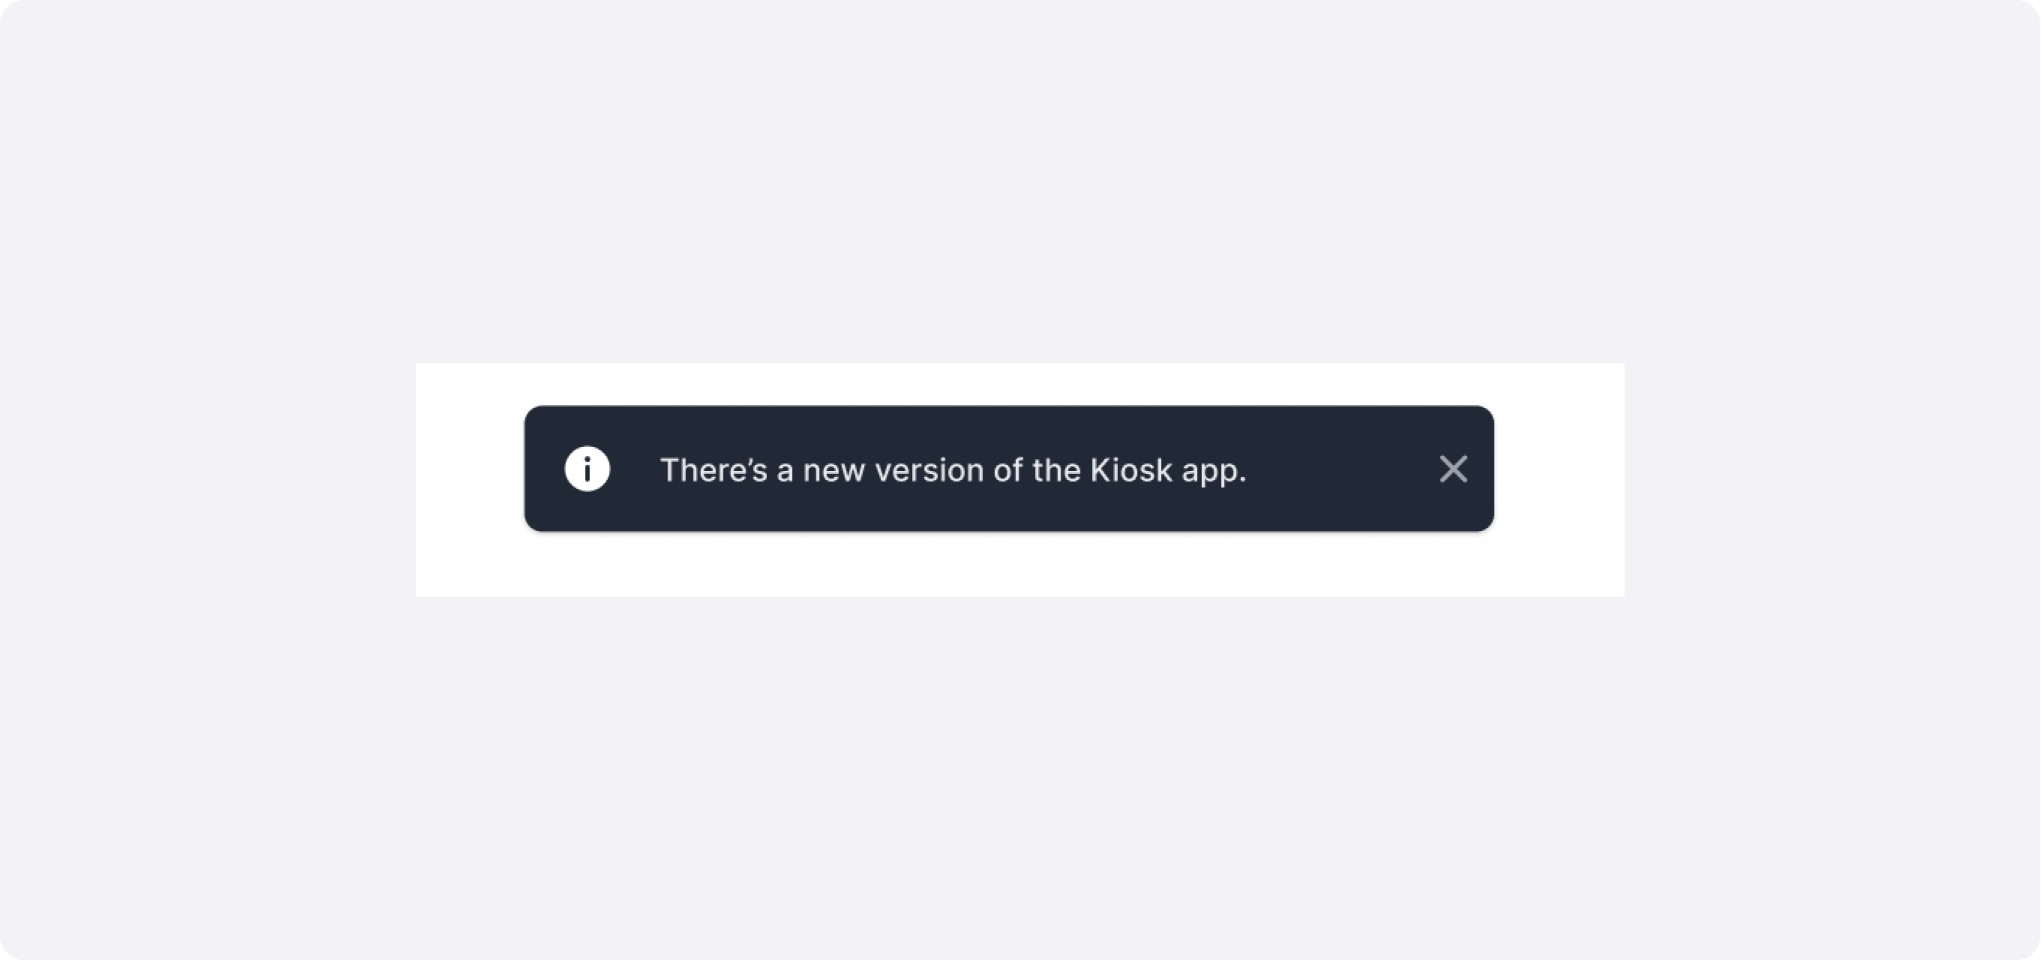The width and height of the screenshot is (2041, 960).
Task: Click the white panel left of the toast
Action: point(470,480)
